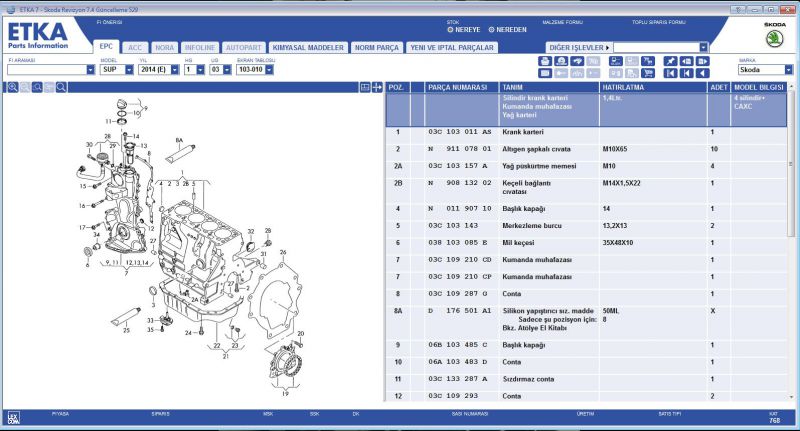The image size is (800, 431).
Task: Click the HATIRLATMA column header
Action: (653, 87)
